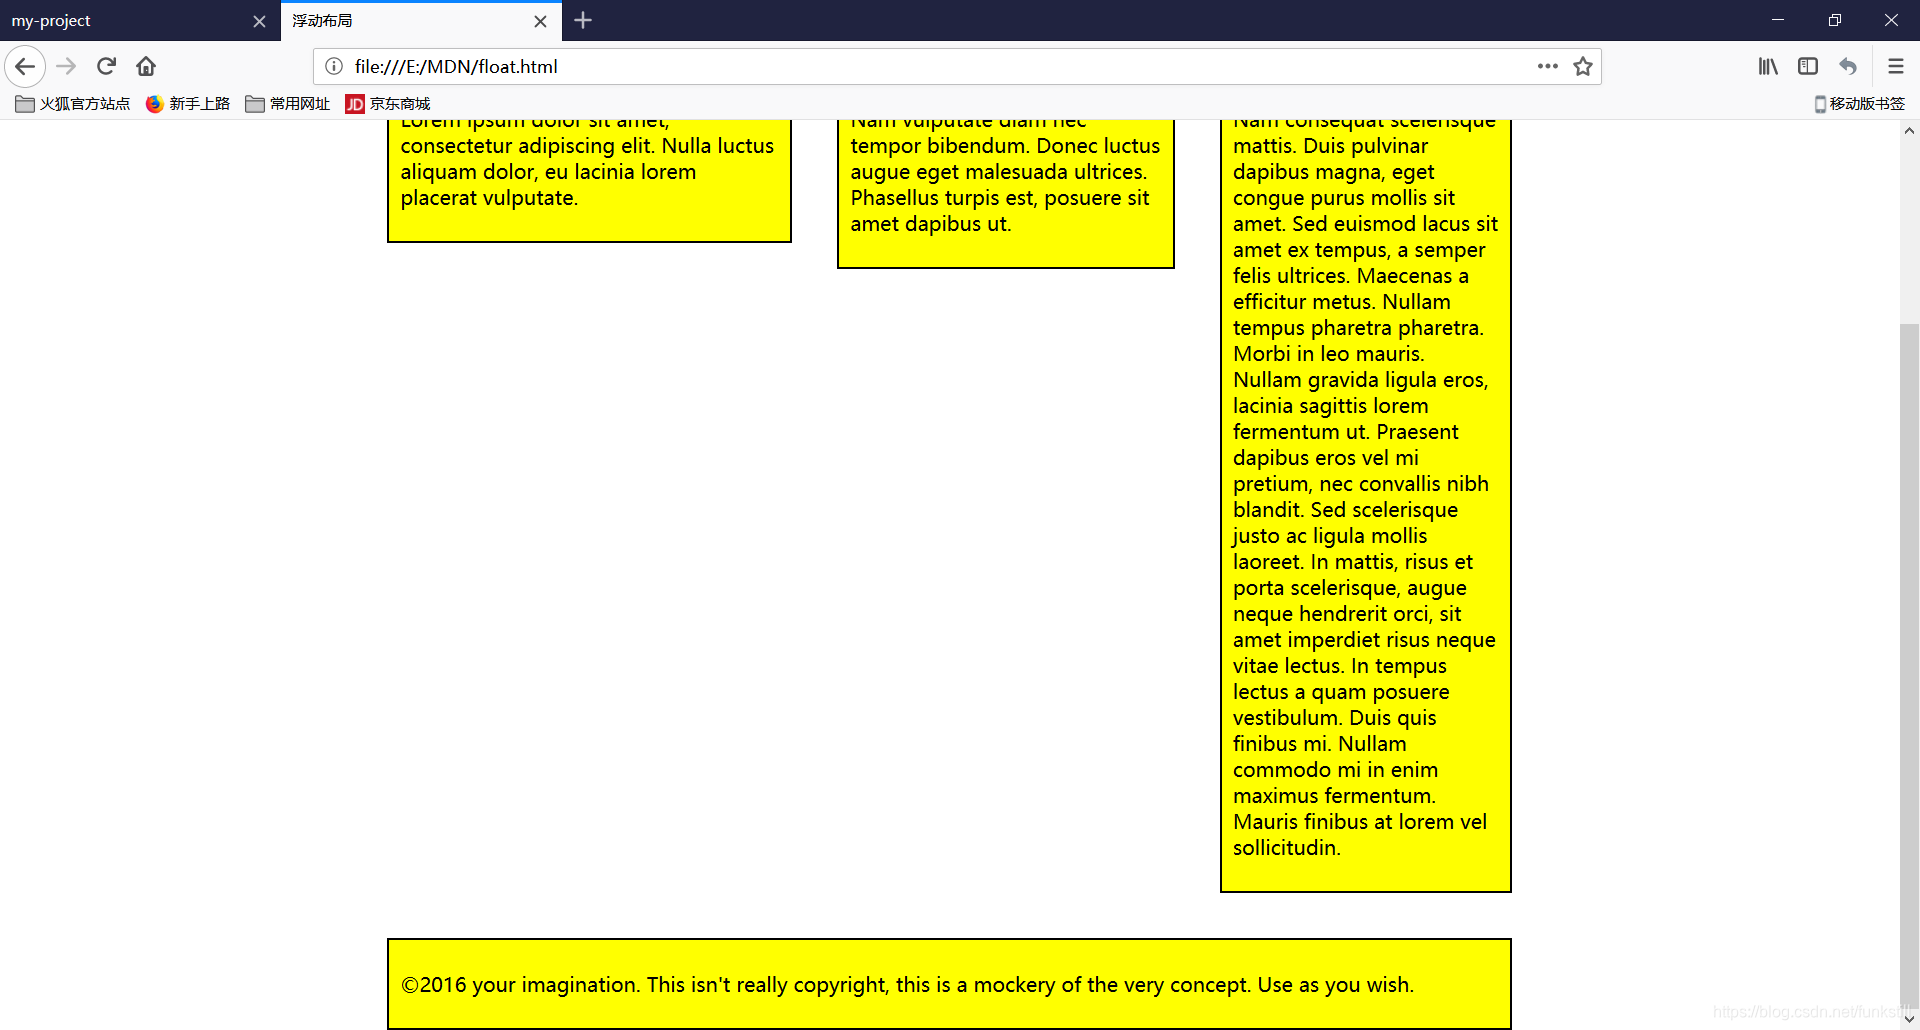Click the text 'Mauris finibus at lorem vel'

[1360, 822]
